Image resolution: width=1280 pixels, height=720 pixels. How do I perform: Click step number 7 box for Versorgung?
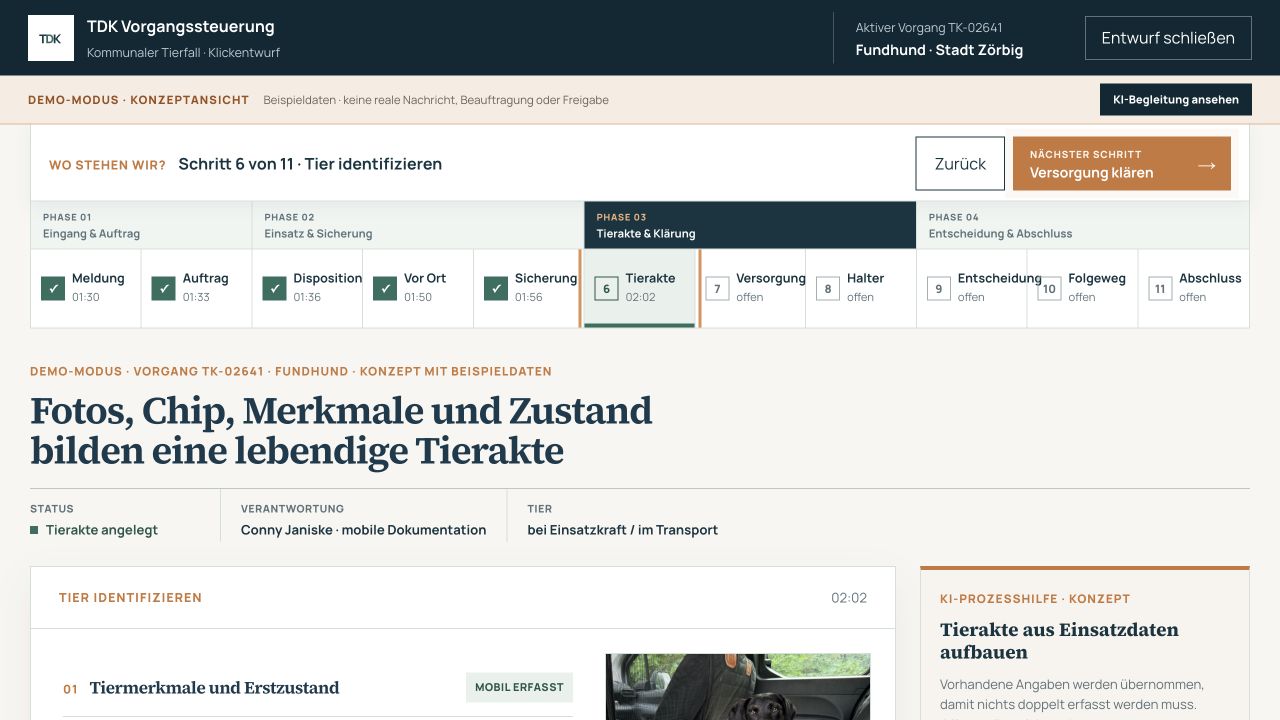[717, 288]
